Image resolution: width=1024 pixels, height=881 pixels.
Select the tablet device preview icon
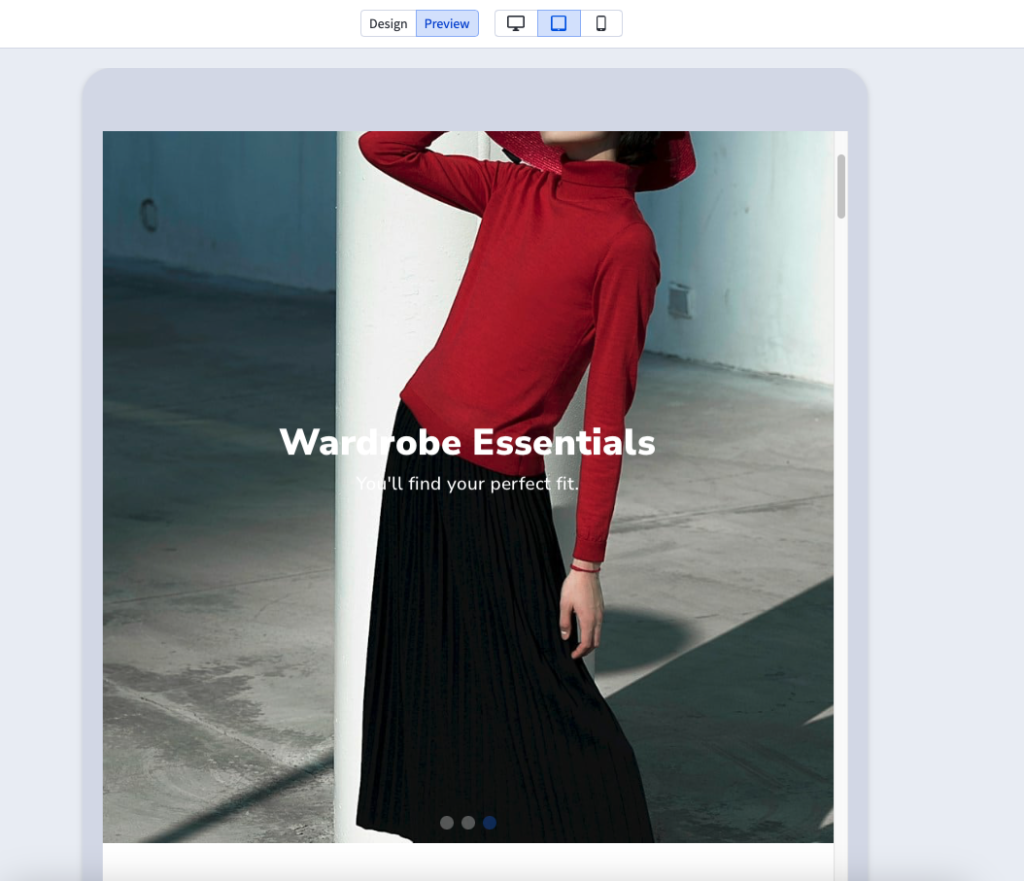pos(559,23)
